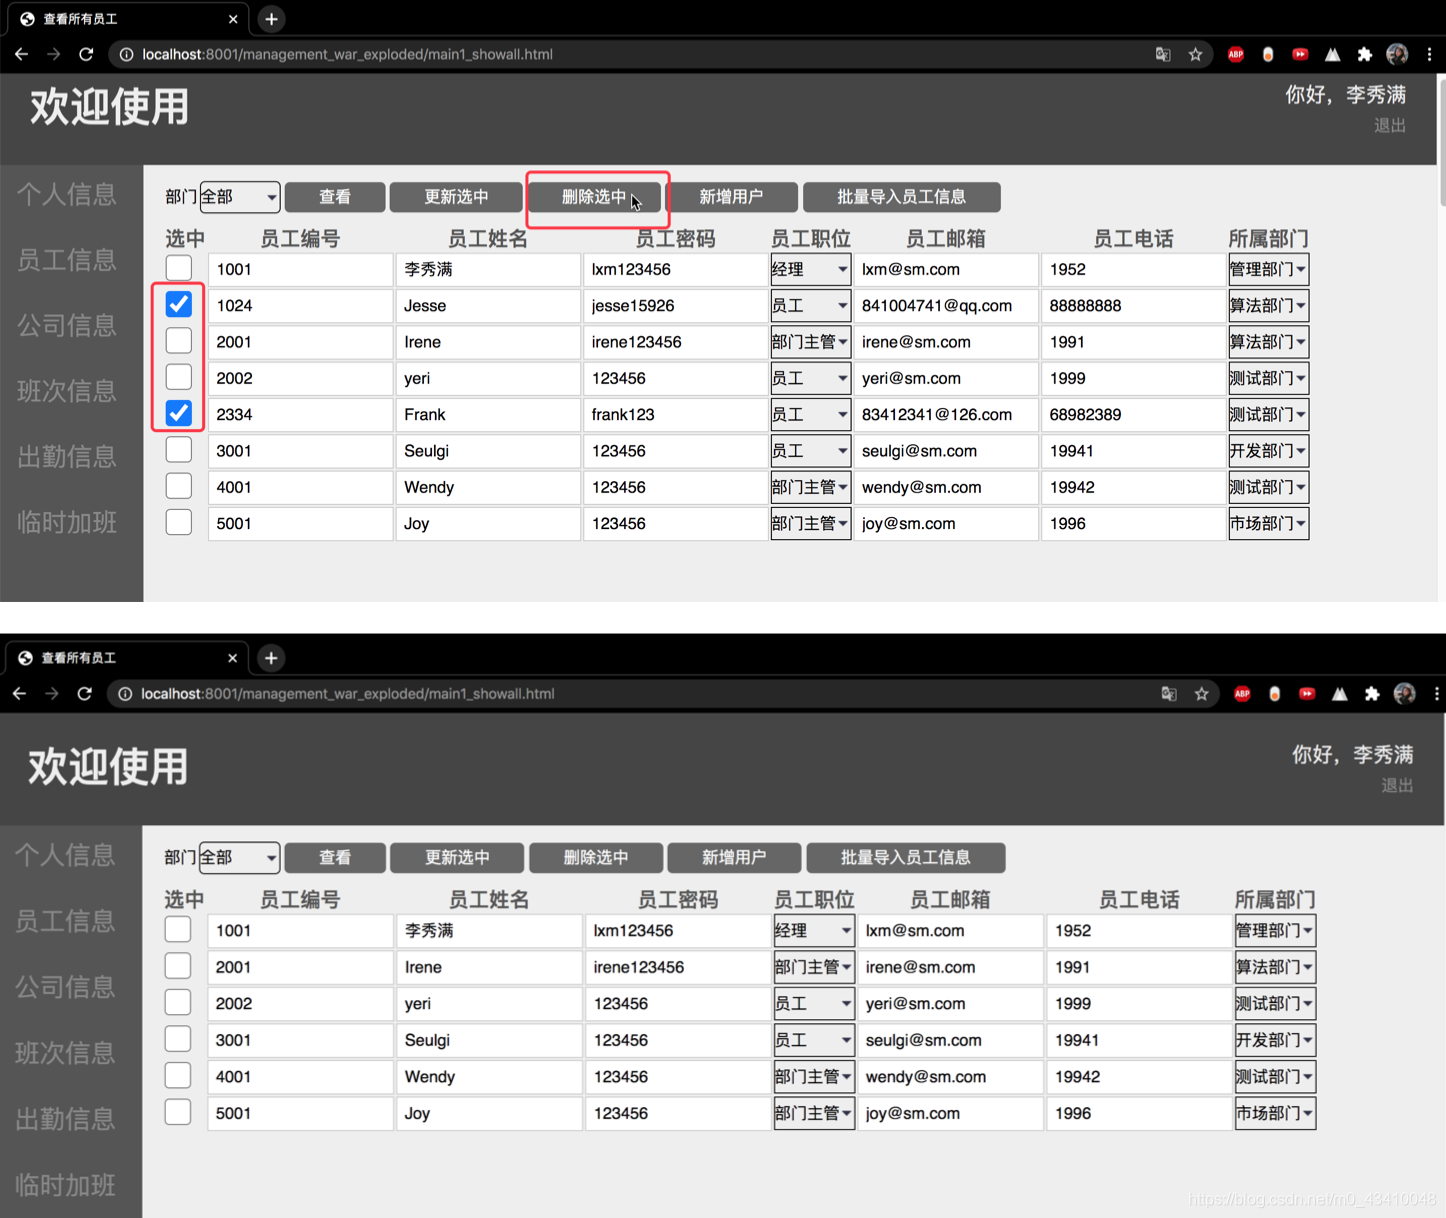Reload the page in the top browser window
This screenshot has height=1218, width=1446.
[x=86, y=54]
